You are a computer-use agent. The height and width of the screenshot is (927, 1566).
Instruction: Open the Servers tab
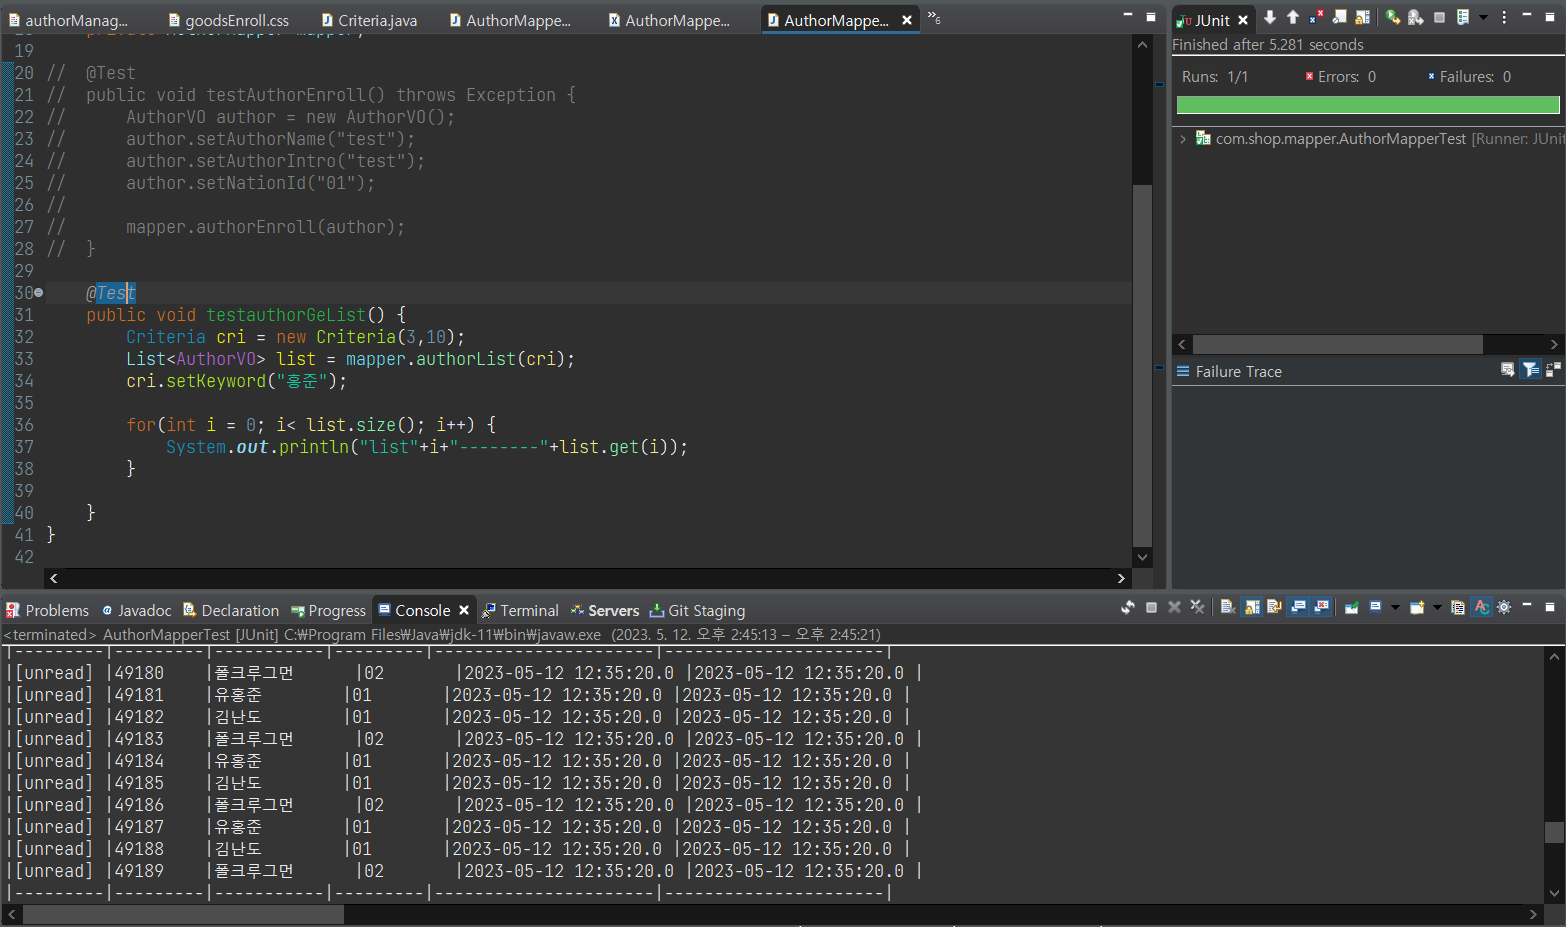click(x=605, y=610)
